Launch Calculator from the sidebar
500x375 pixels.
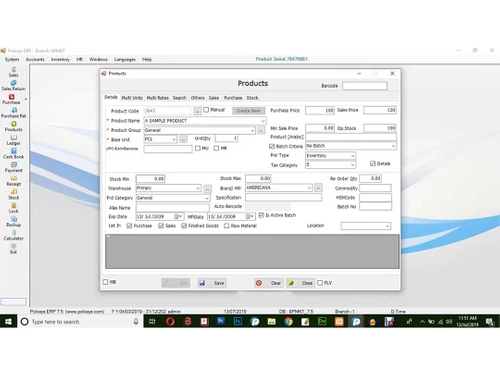pyautogui.click(x=14, y=235)
